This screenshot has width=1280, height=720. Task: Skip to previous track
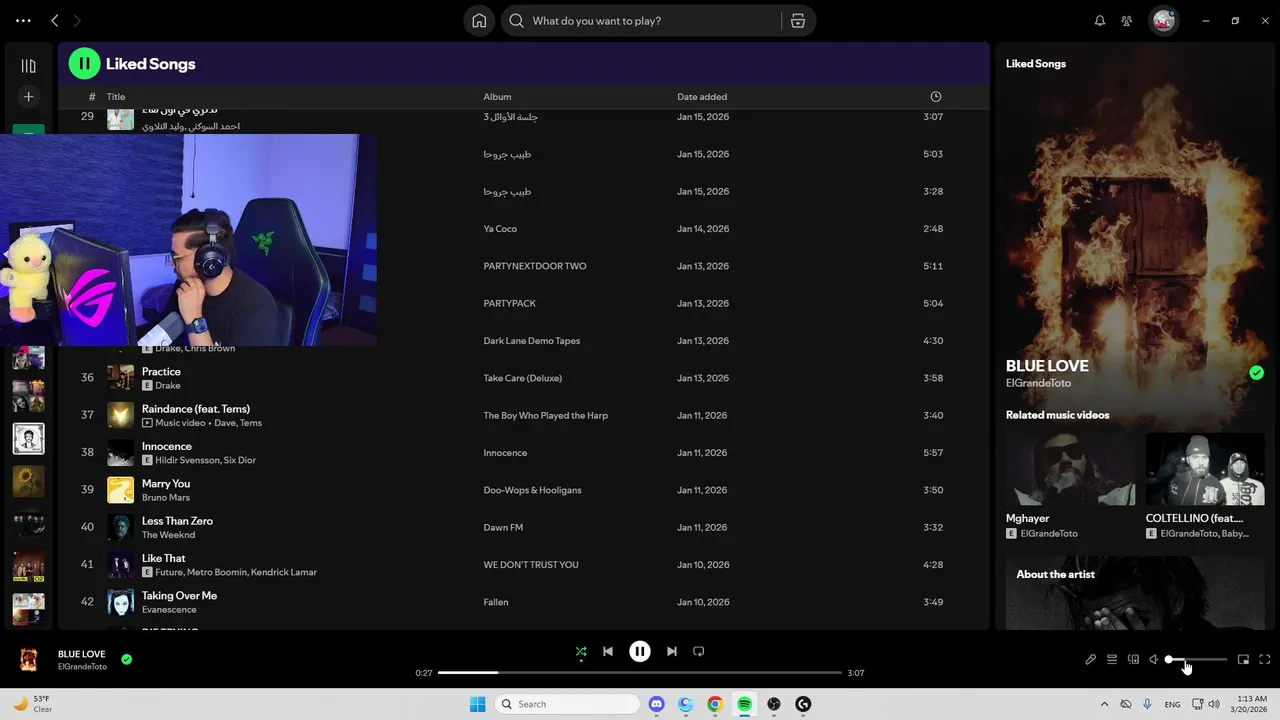608,651
